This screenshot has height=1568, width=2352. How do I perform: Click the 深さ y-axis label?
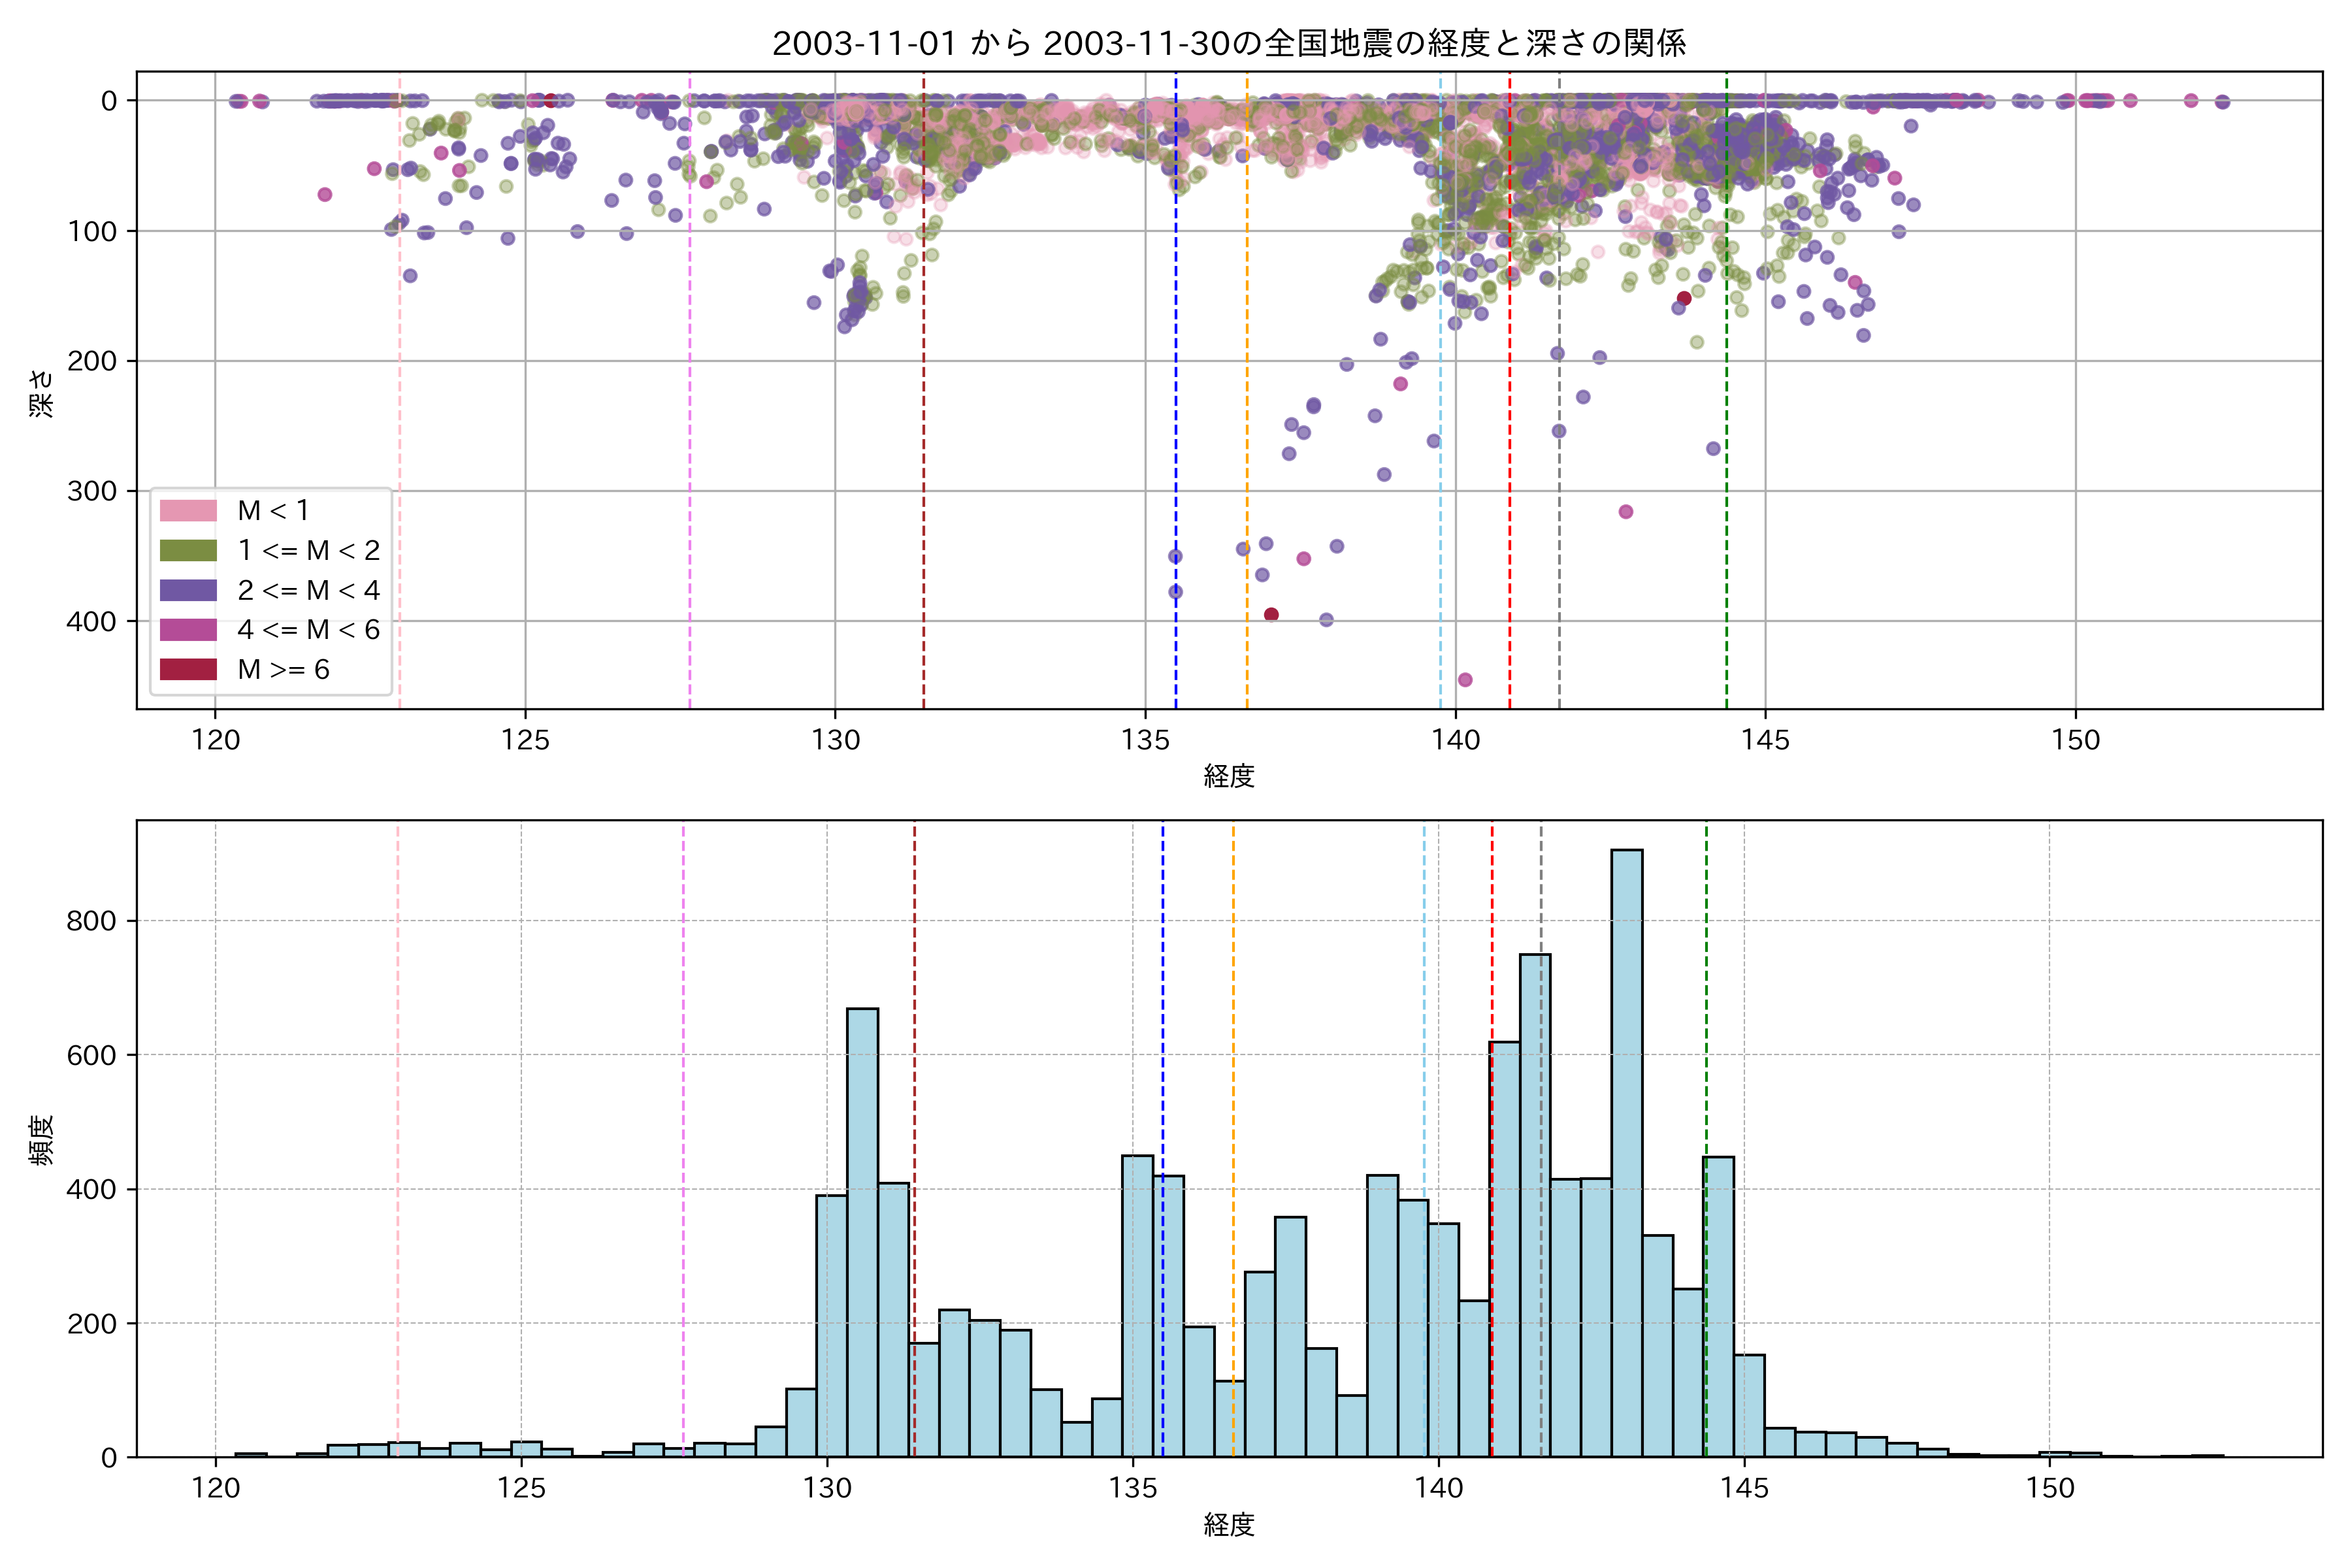pyautogui.click(x=41, y=393)
